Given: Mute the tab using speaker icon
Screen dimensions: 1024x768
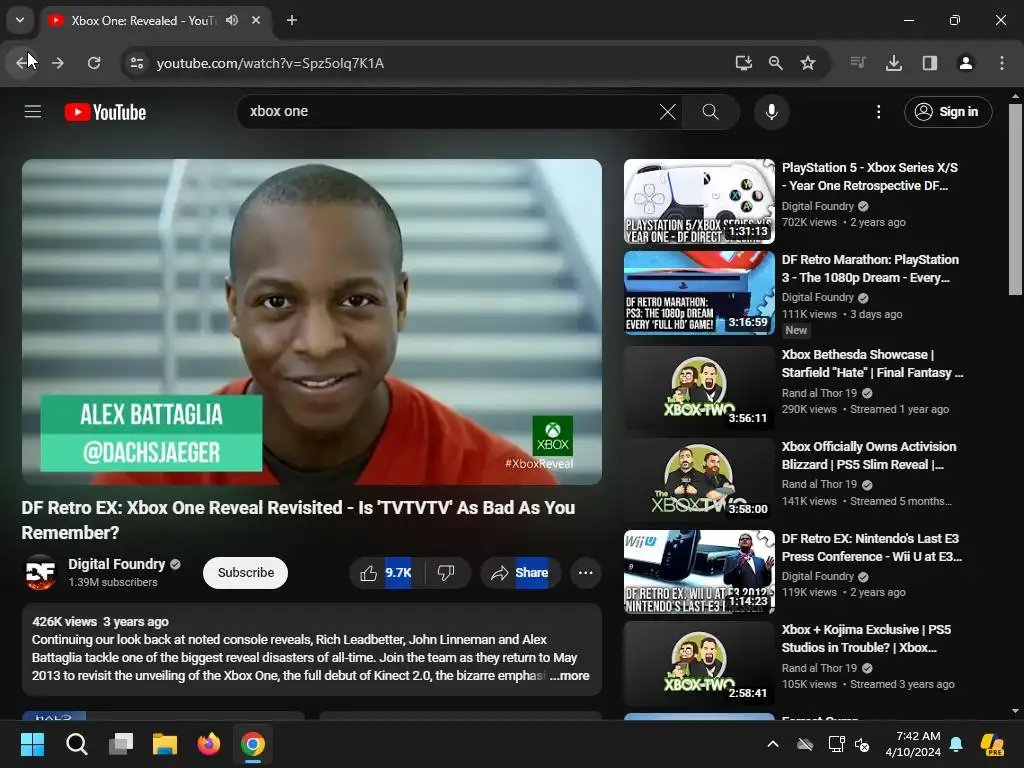Looking at the screenshot, I should click(x=232, y=20).
